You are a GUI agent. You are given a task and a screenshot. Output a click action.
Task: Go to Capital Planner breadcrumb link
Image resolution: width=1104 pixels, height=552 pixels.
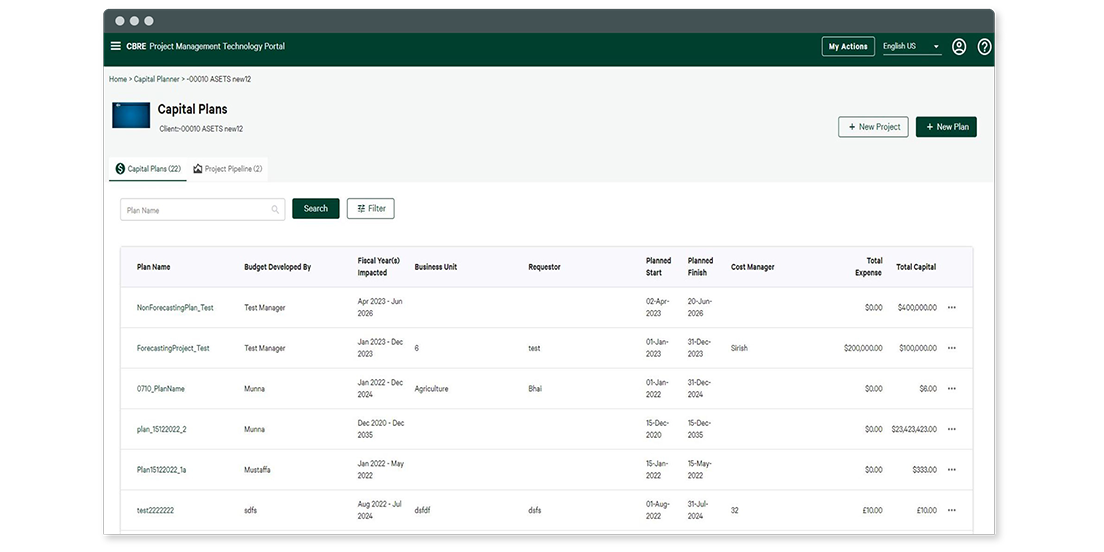[x=156, y=79]
